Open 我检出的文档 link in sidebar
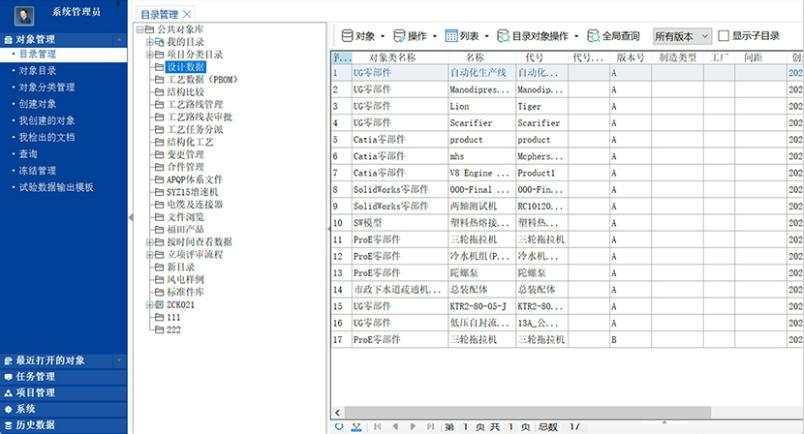This screenshot has width=804, height=434. point(46,137)
